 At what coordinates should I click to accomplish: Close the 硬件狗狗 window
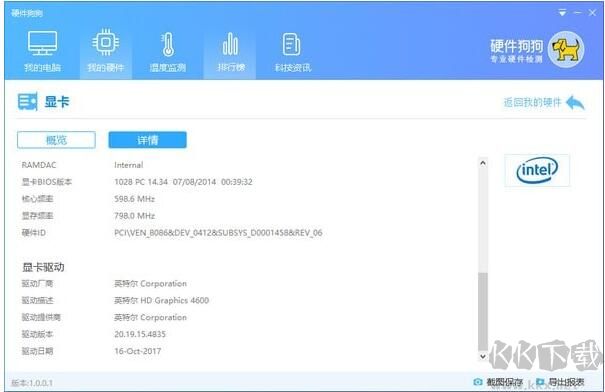coord(592,13)
